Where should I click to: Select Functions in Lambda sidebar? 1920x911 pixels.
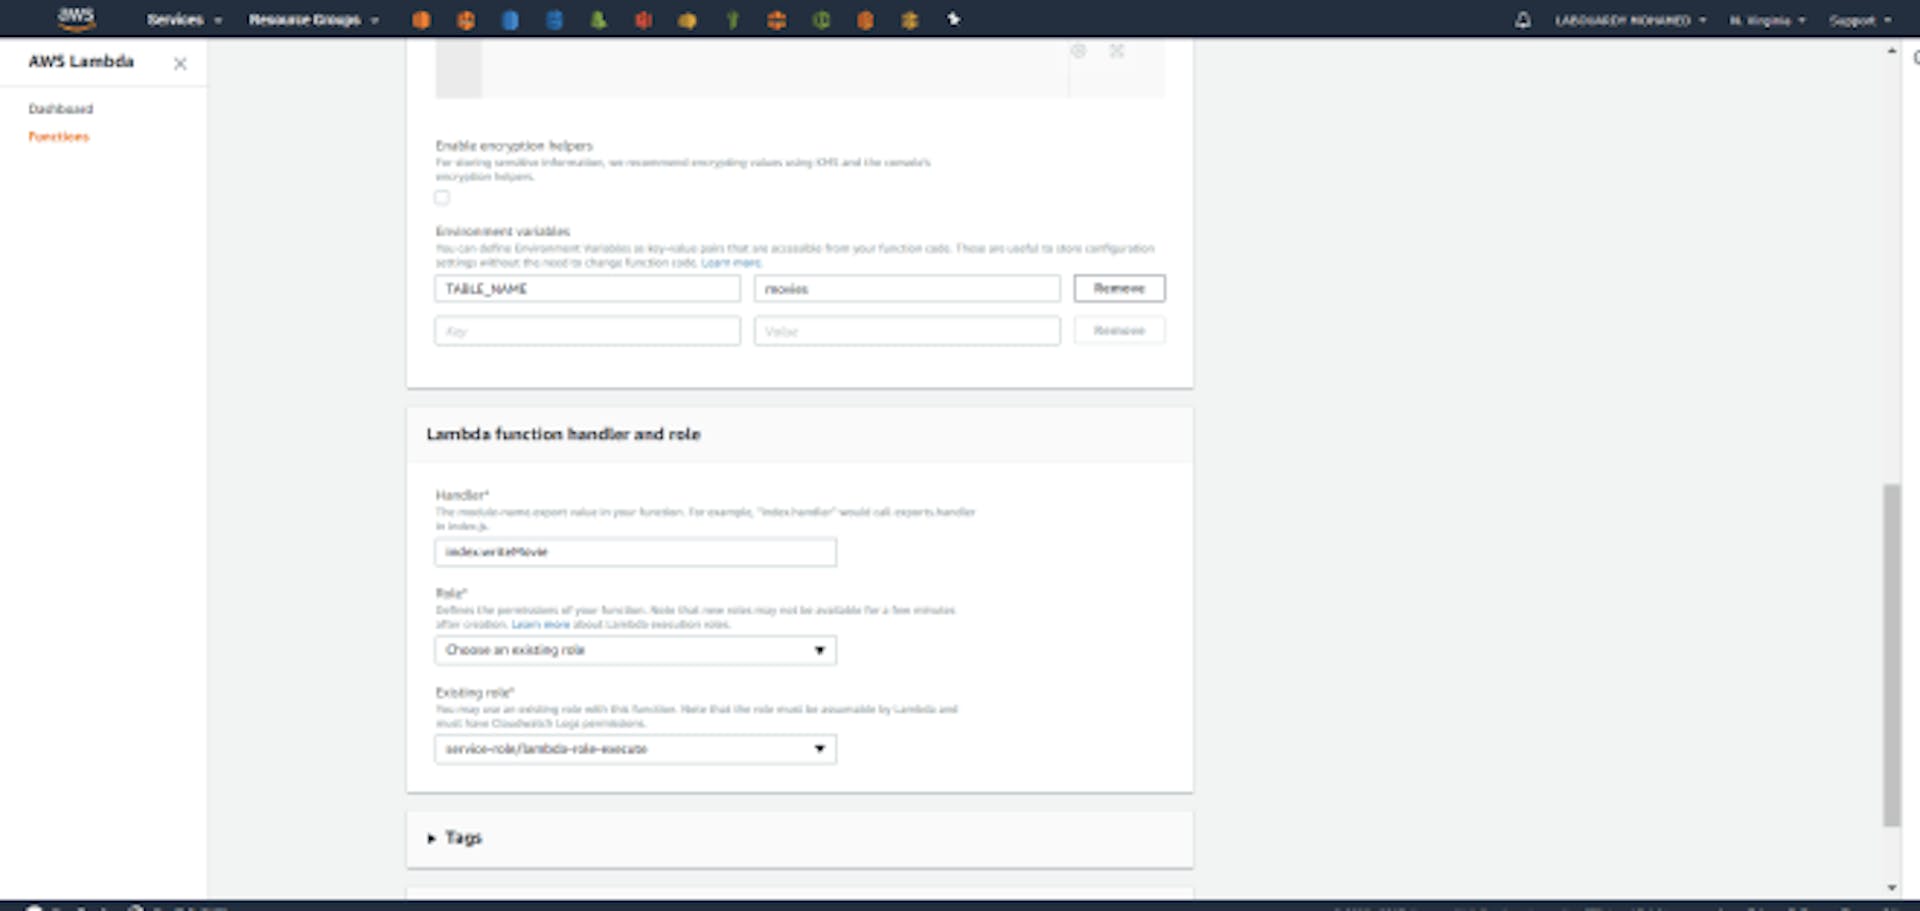[x=58, y=136]
